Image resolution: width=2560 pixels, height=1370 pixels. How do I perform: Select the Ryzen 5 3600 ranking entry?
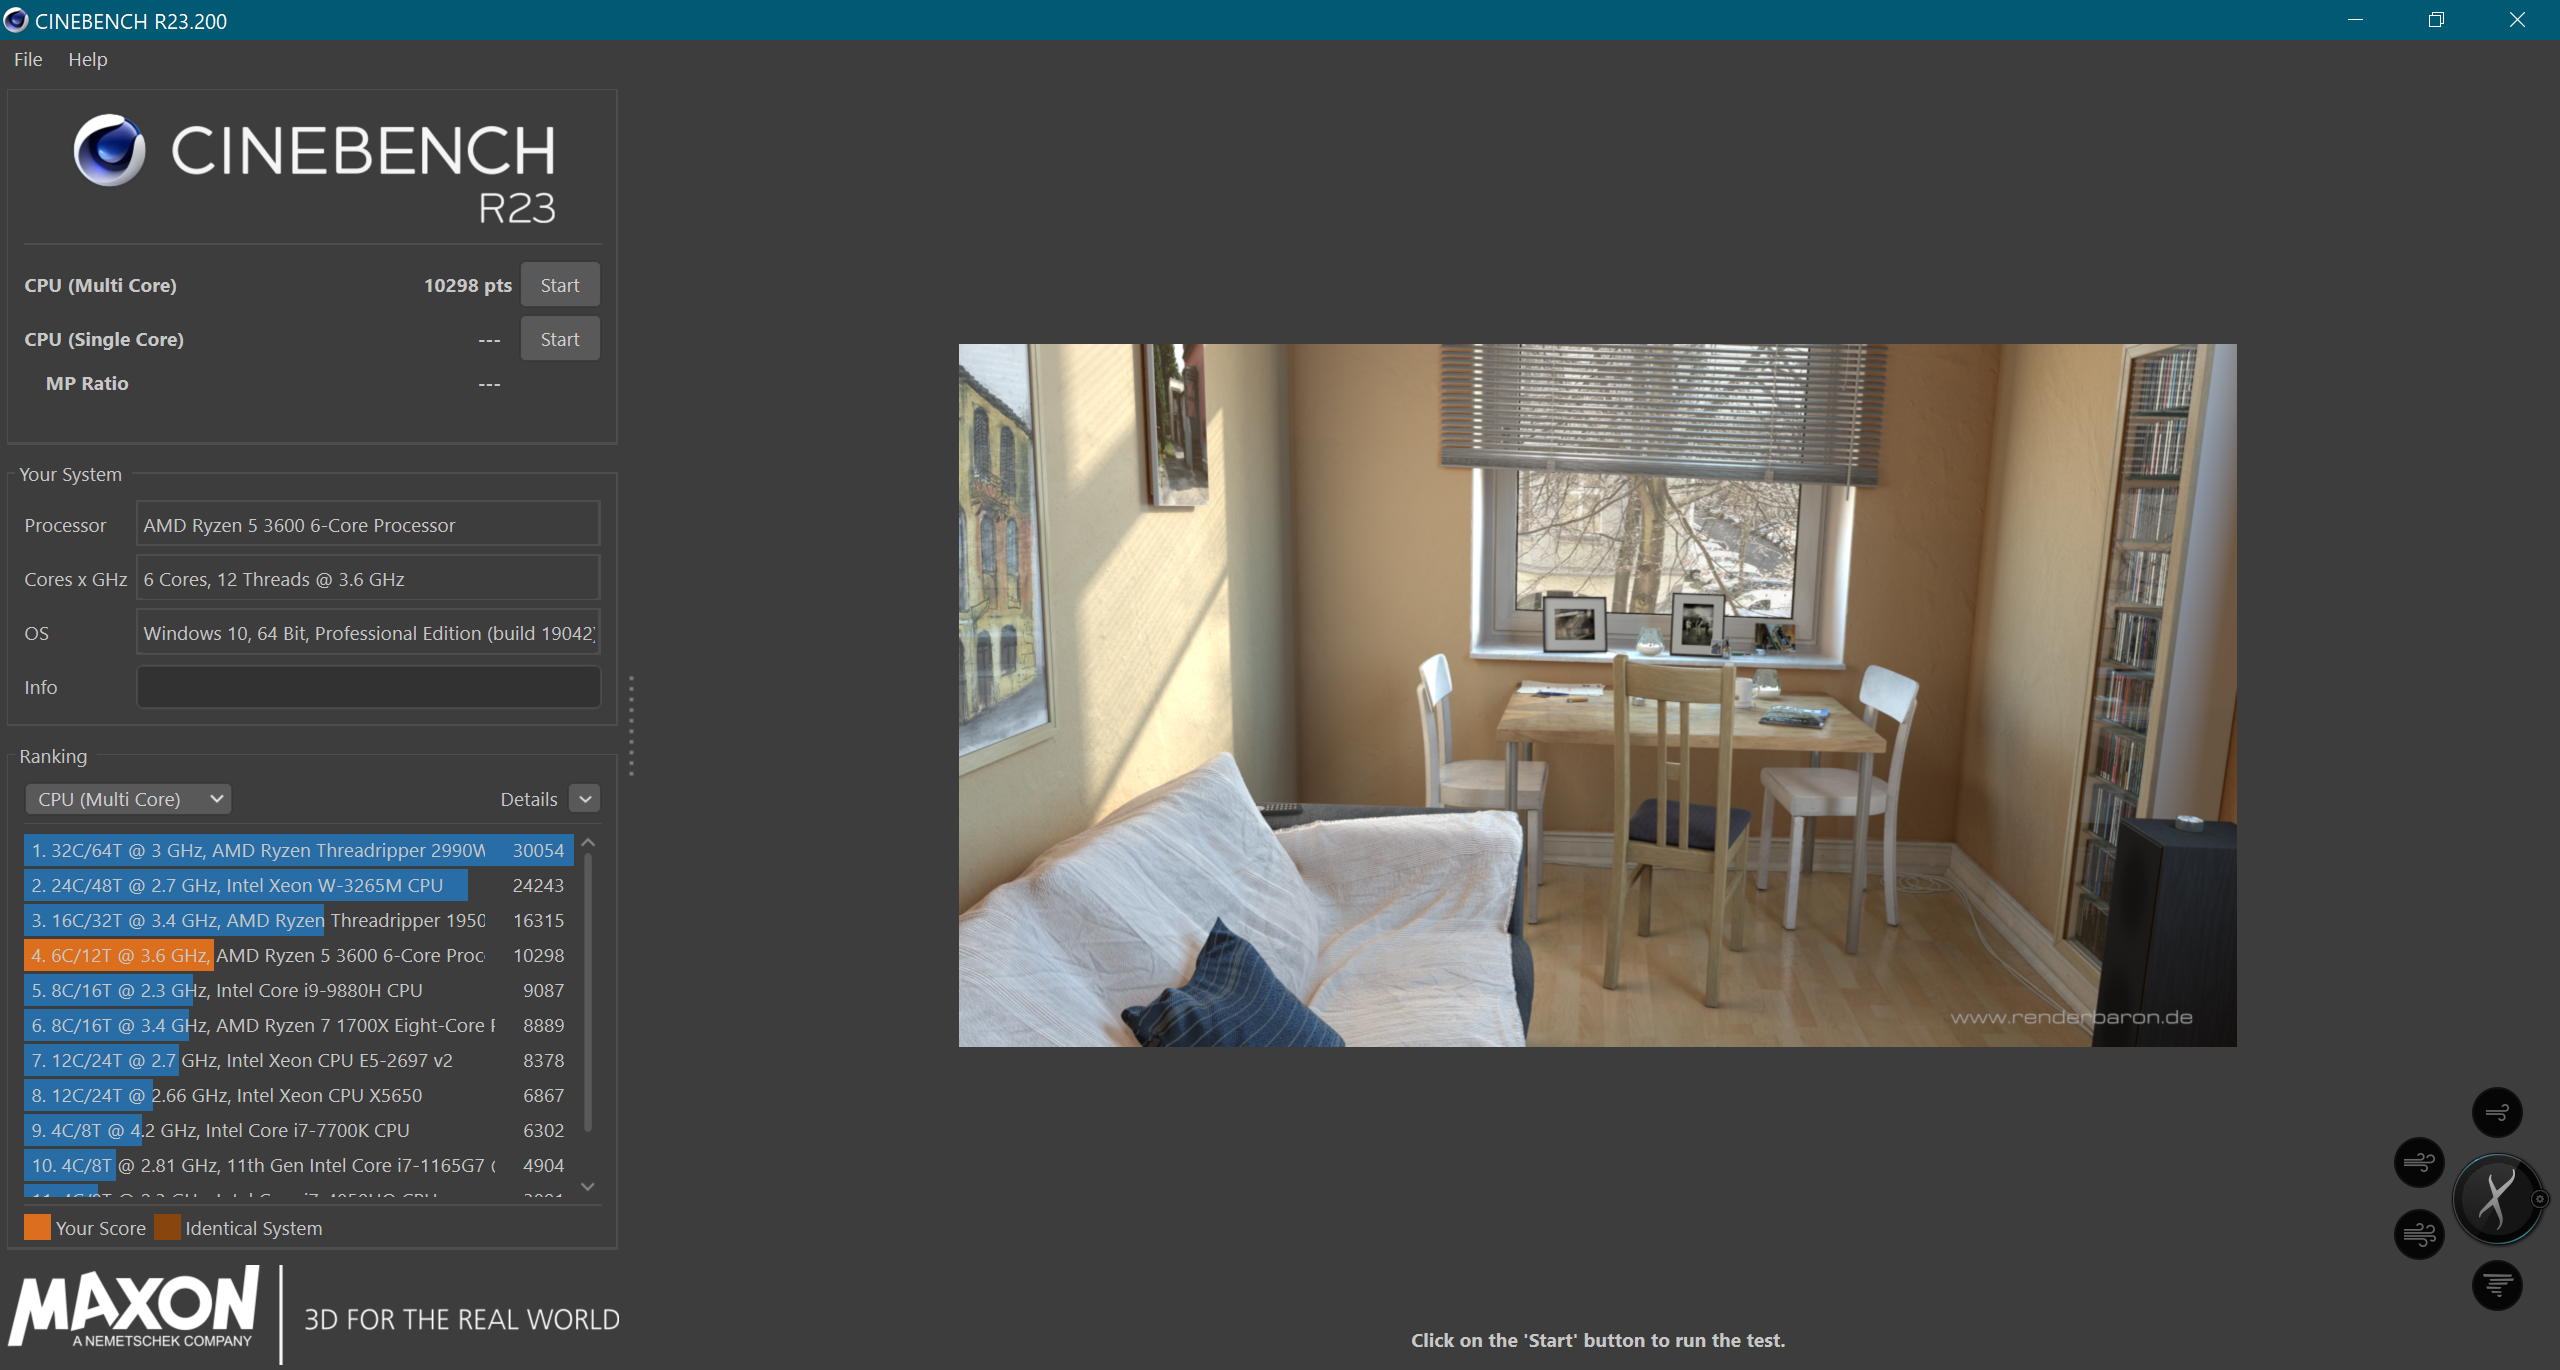click(x=297, y=955)
